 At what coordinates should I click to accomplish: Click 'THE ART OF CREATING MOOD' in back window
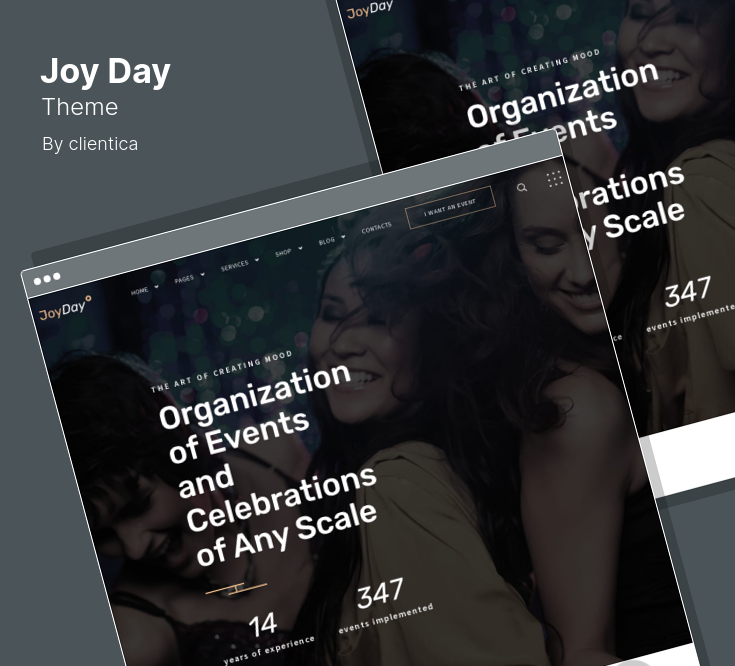pyautogui.click(x=529, y=69)
